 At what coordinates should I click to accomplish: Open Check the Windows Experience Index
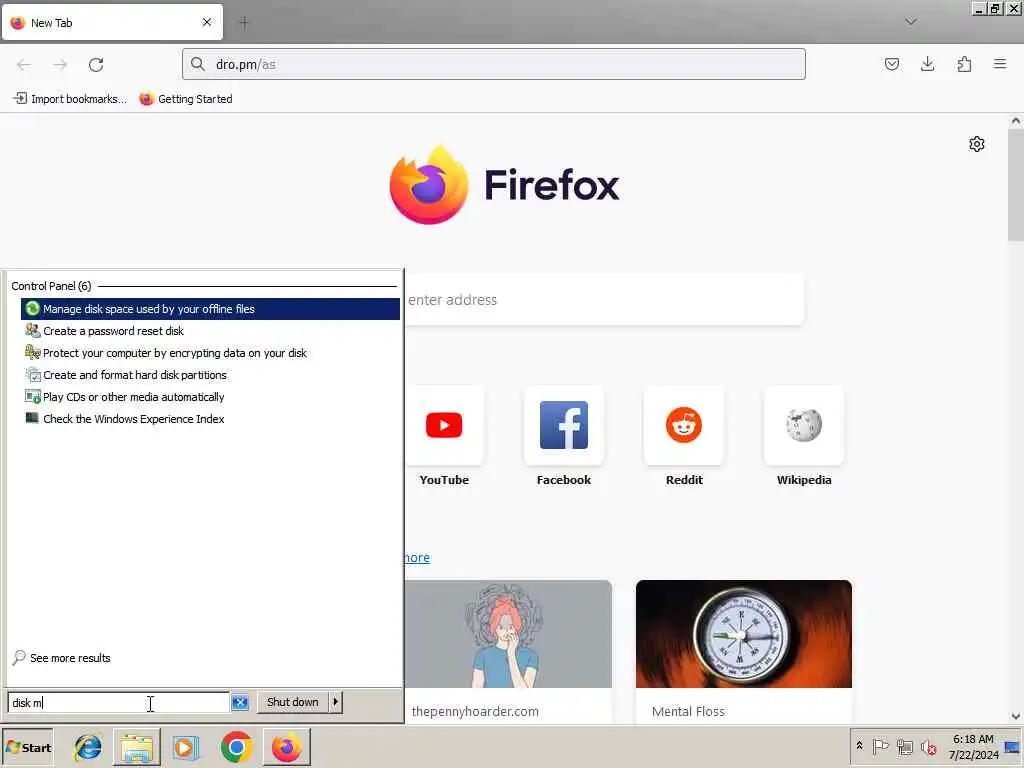pyautogui.click(x=210, y=419)
